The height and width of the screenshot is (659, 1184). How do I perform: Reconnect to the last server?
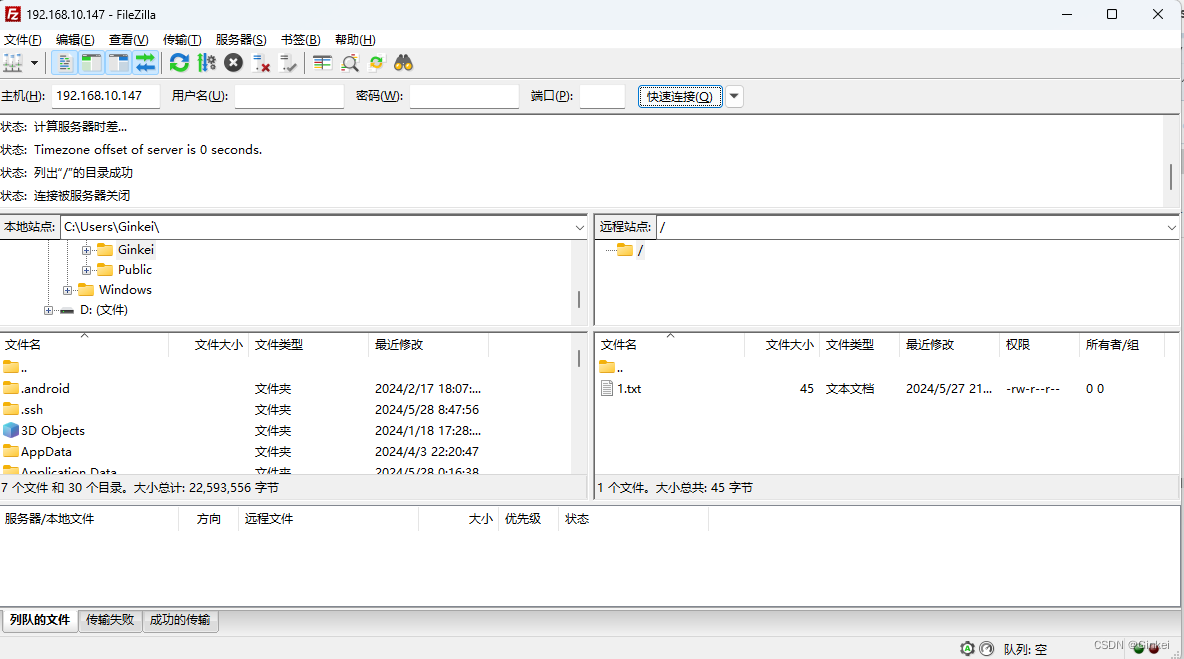288,63
